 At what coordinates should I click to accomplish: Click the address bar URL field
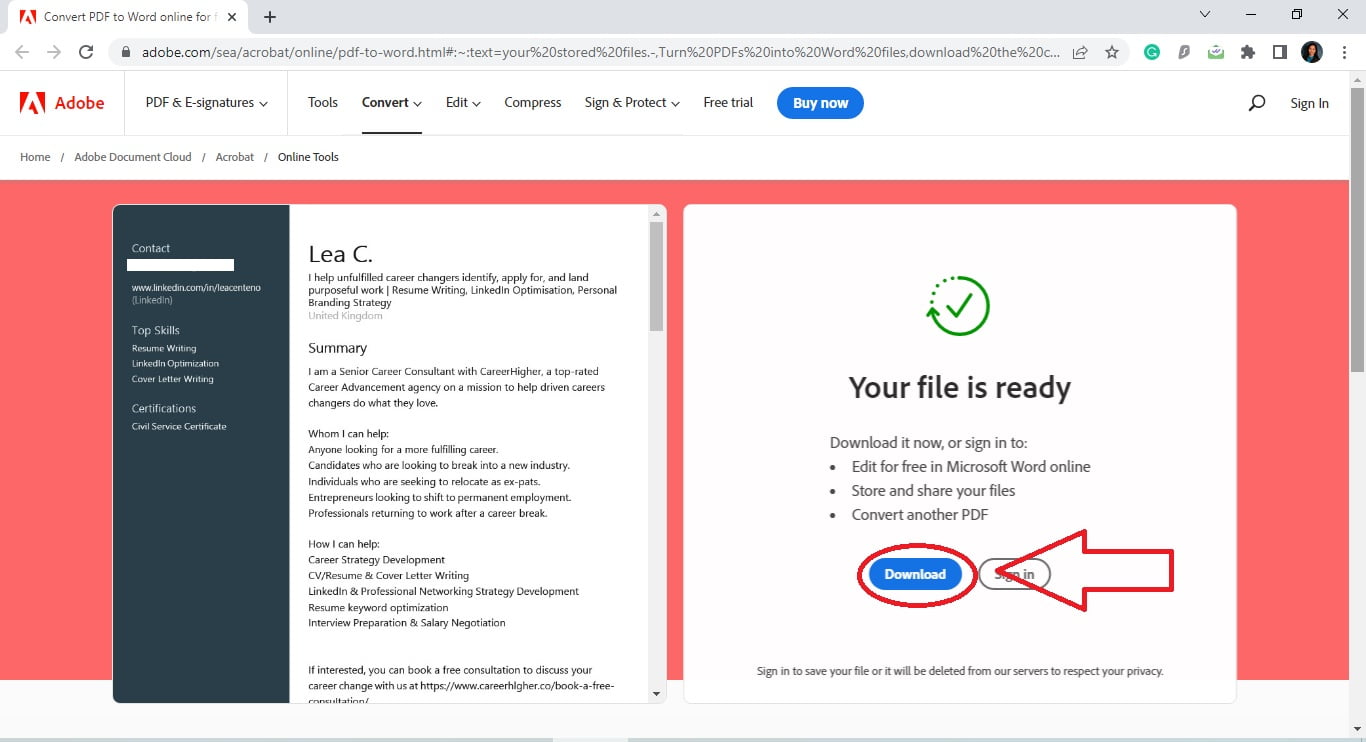(x=600, y=53)
